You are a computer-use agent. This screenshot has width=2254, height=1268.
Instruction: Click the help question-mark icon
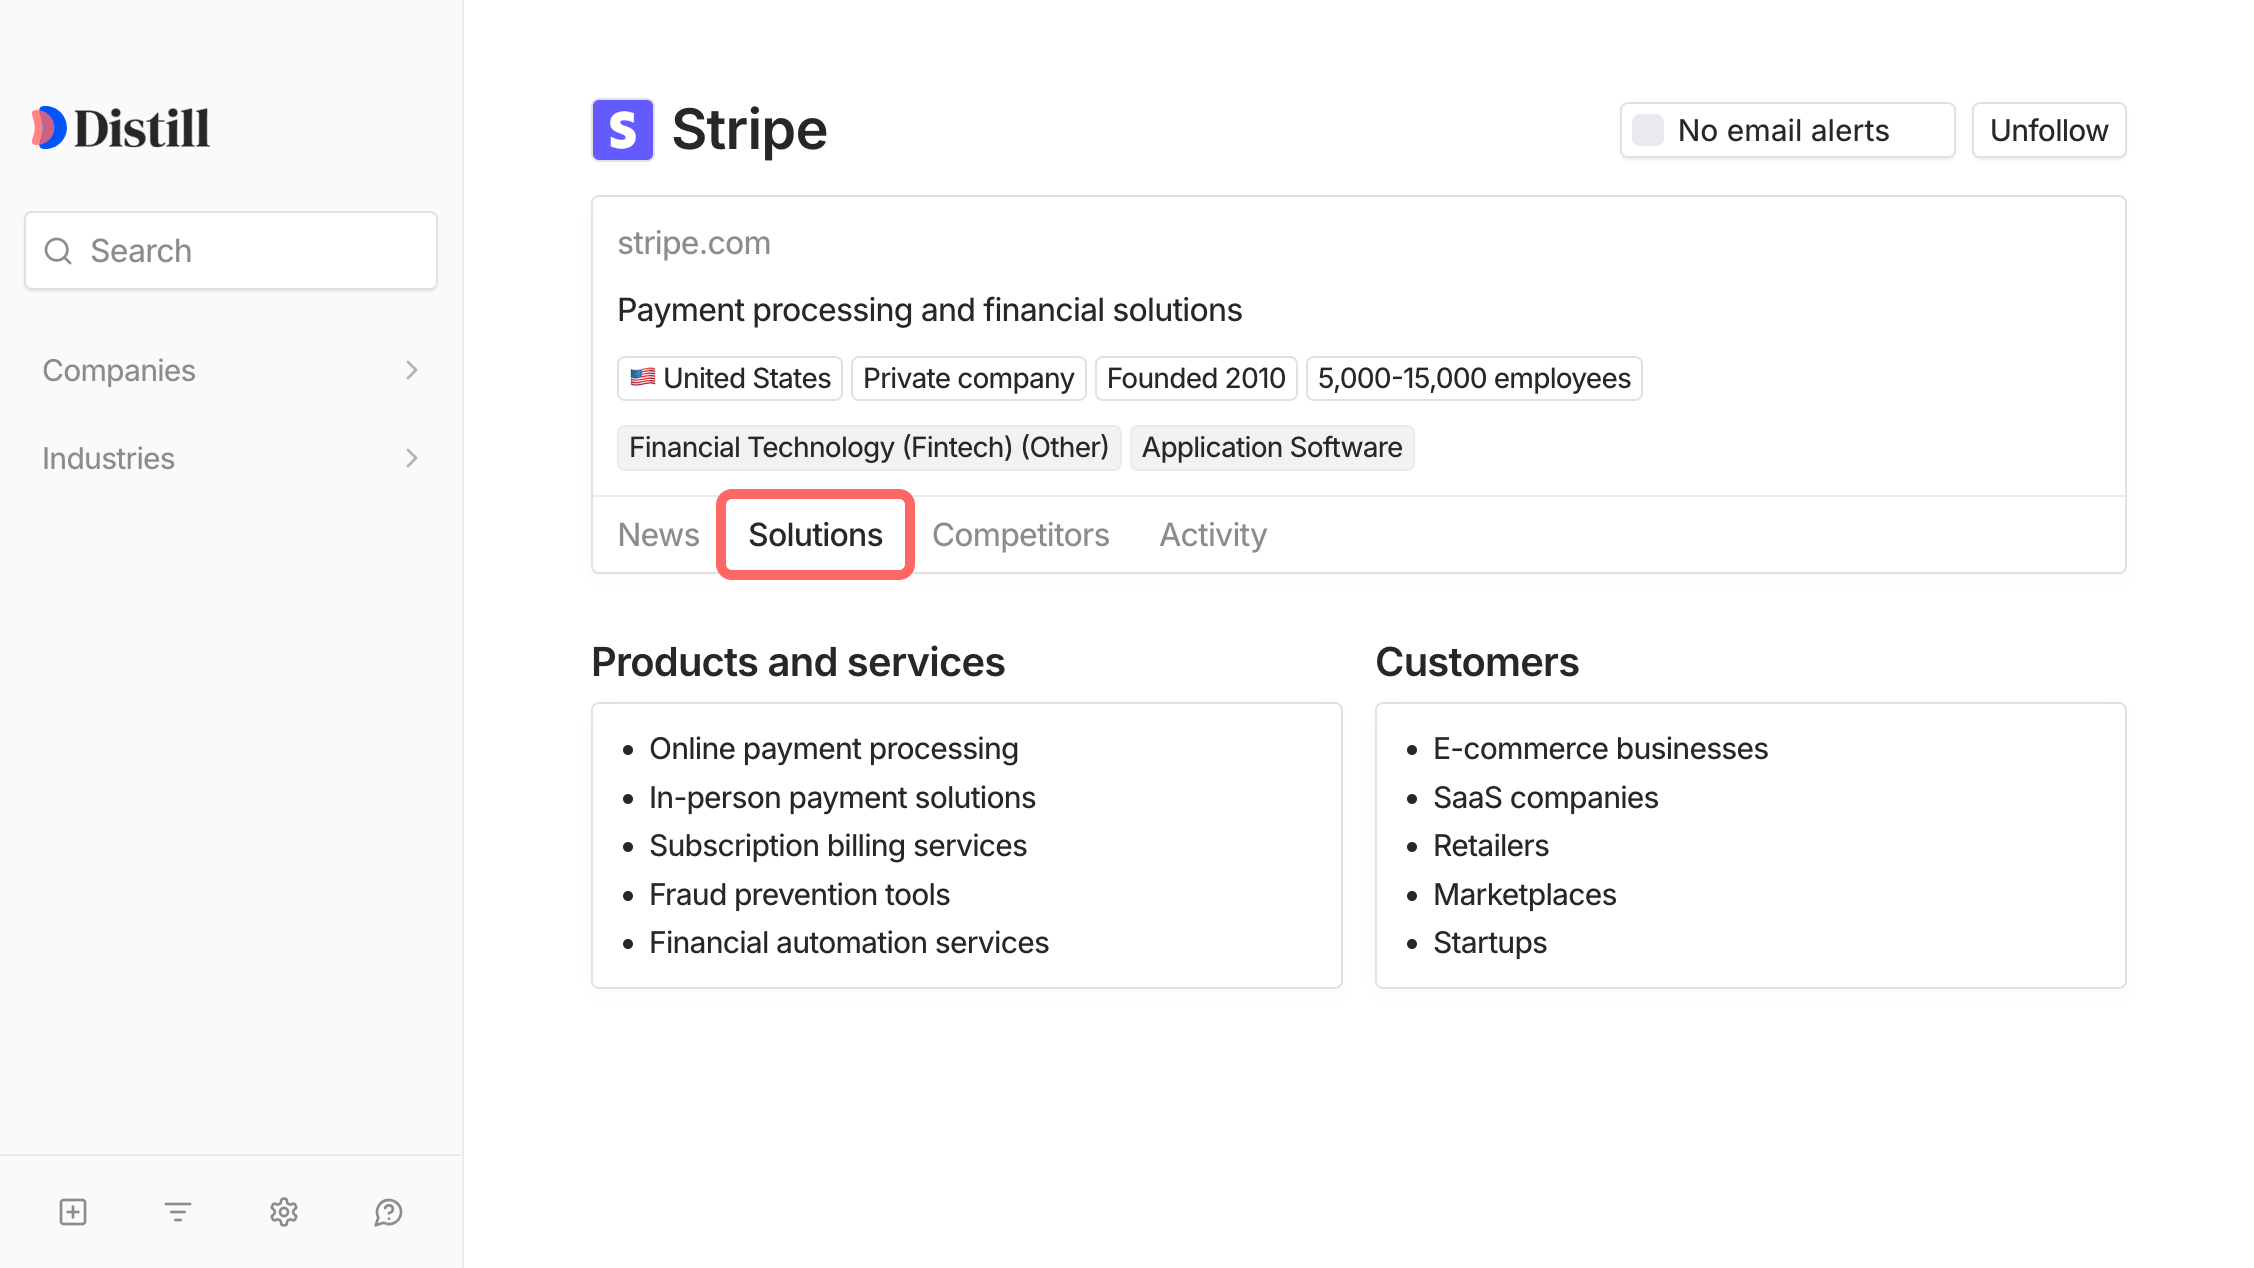point(388,1212)
